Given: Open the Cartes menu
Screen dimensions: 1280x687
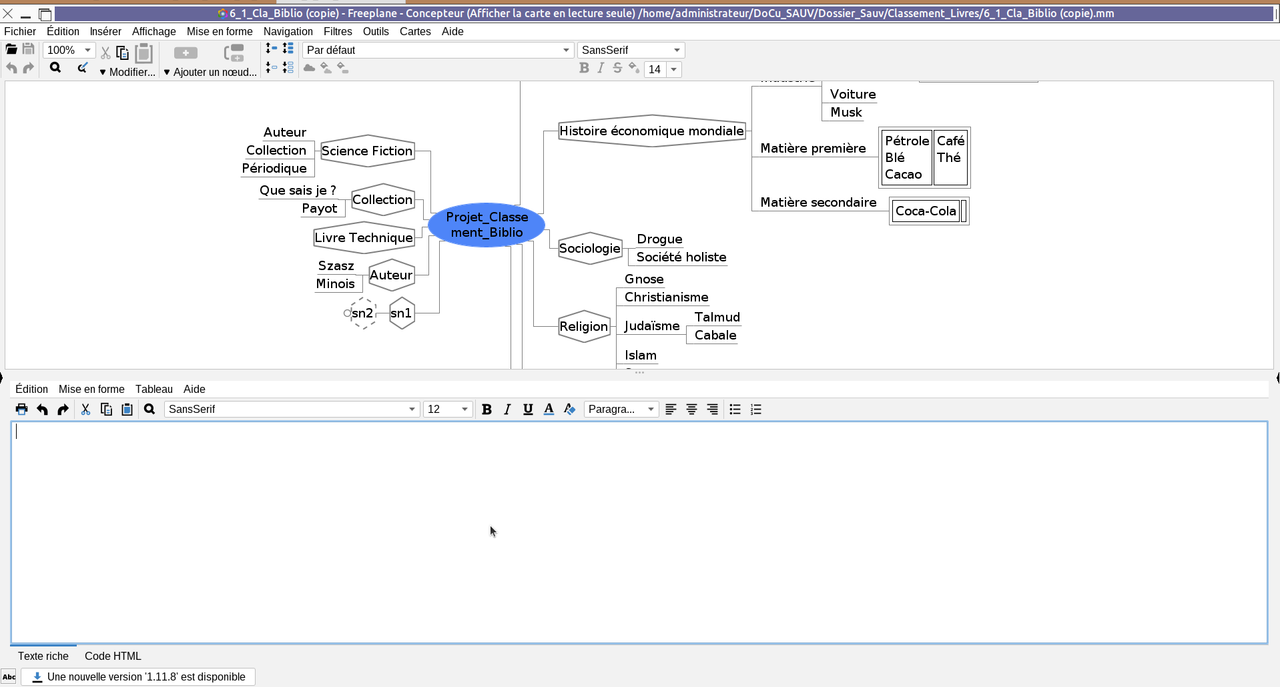Looking at the screenshot, I should (x=415, y=31).
